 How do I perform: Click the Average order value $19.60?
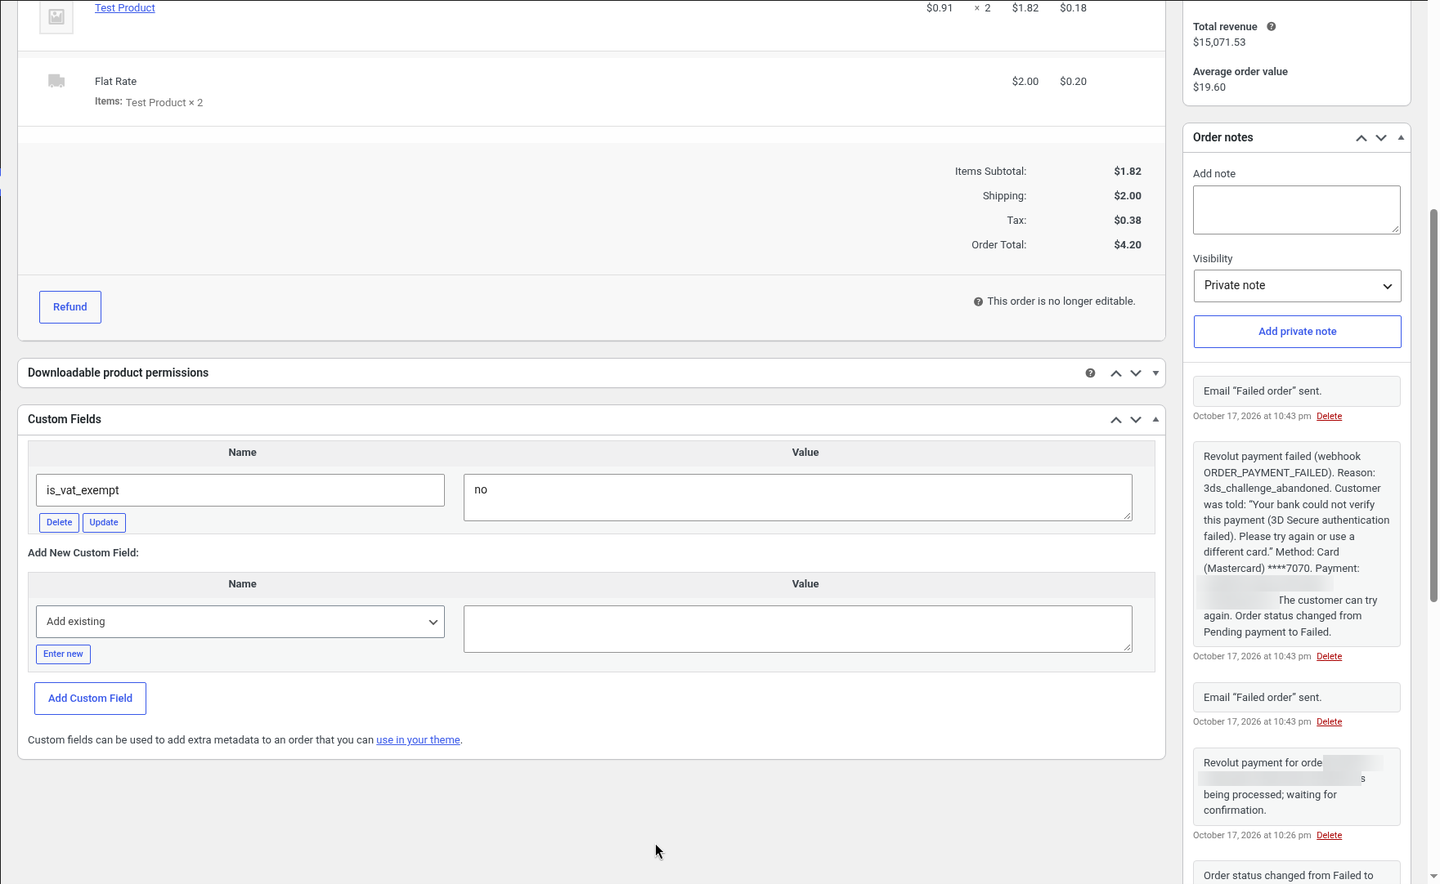coord(1209,87)
